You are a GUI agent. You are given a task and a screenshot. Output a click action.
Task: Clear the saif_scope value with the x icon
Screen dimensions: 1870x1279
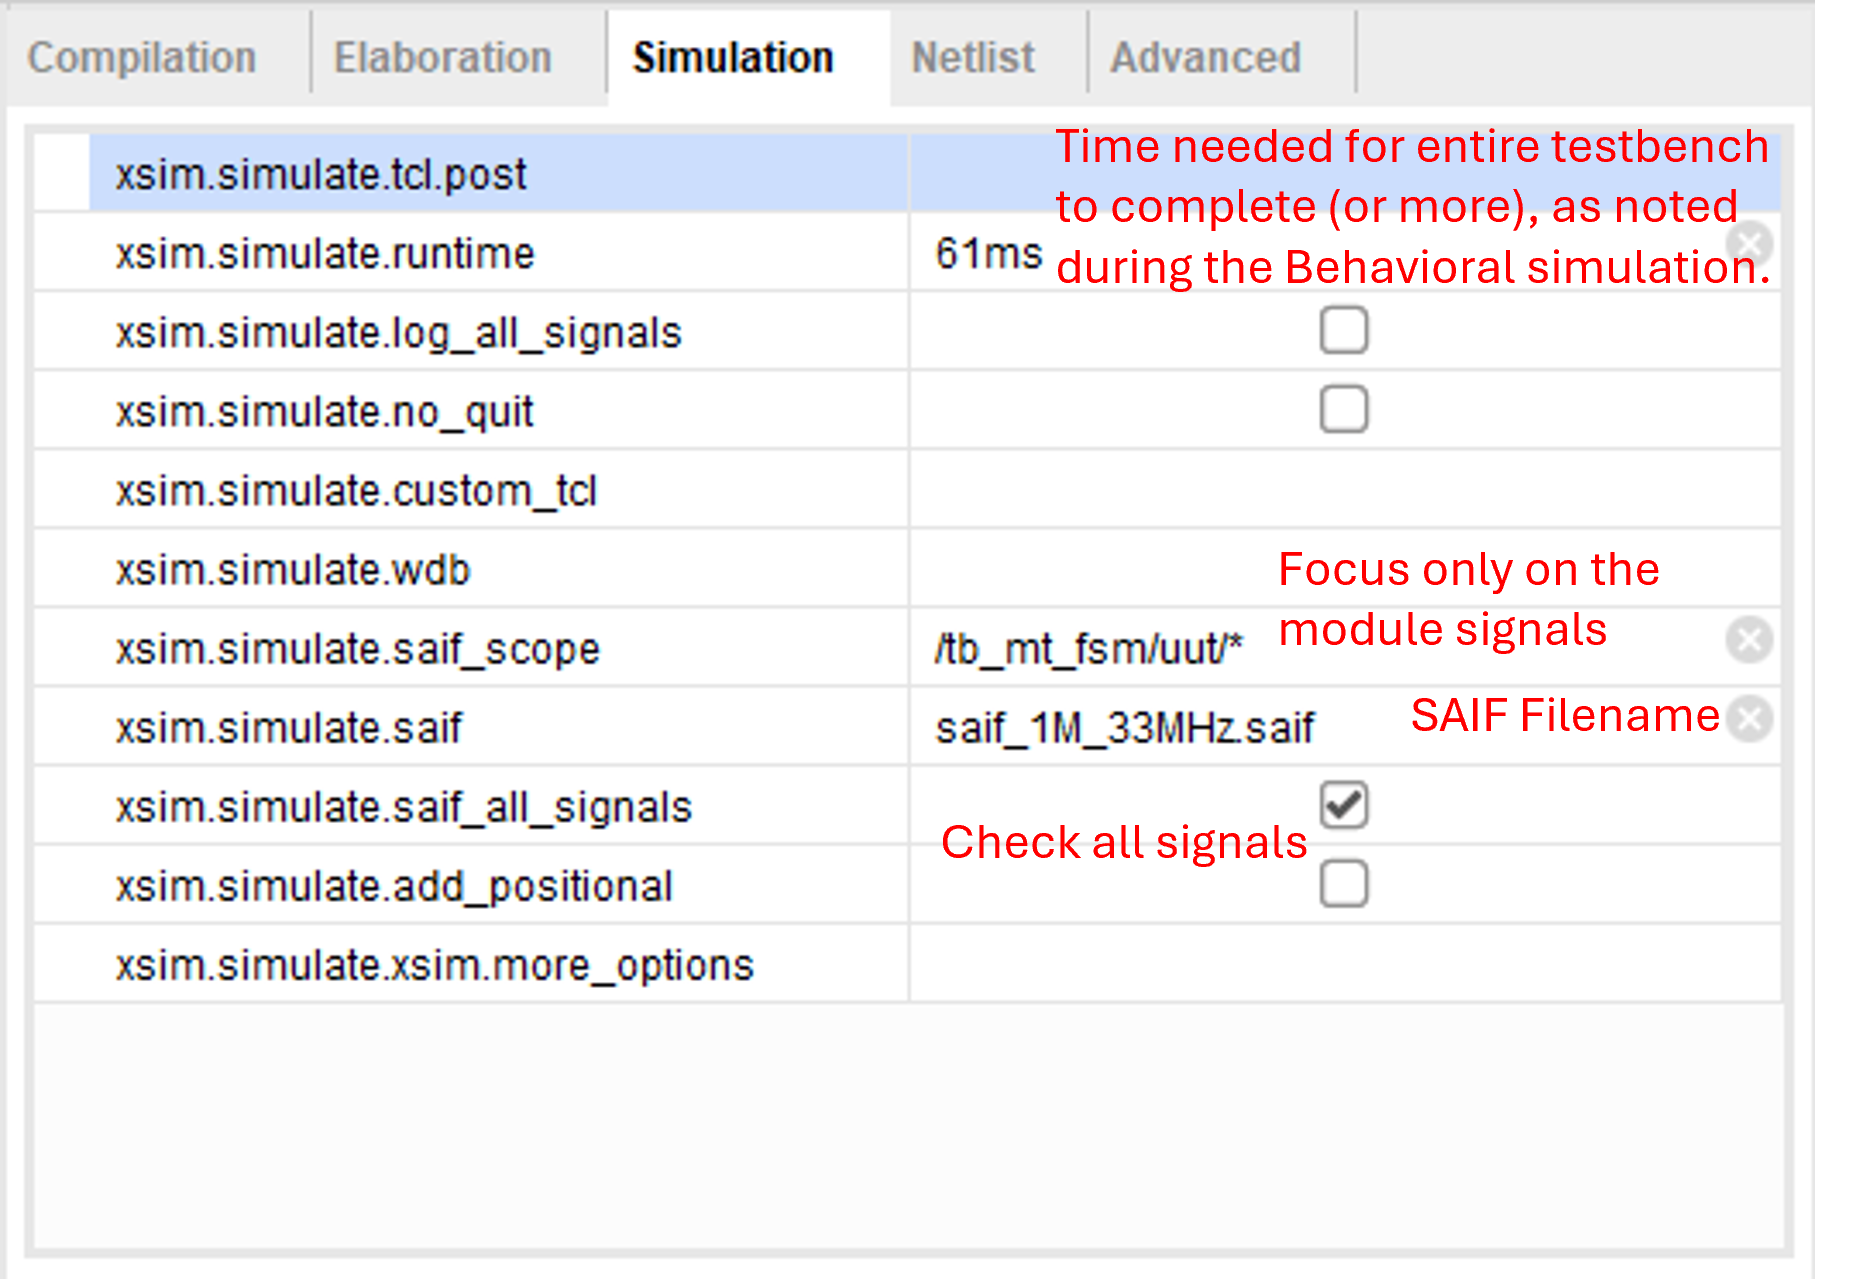click(1749, 640)
